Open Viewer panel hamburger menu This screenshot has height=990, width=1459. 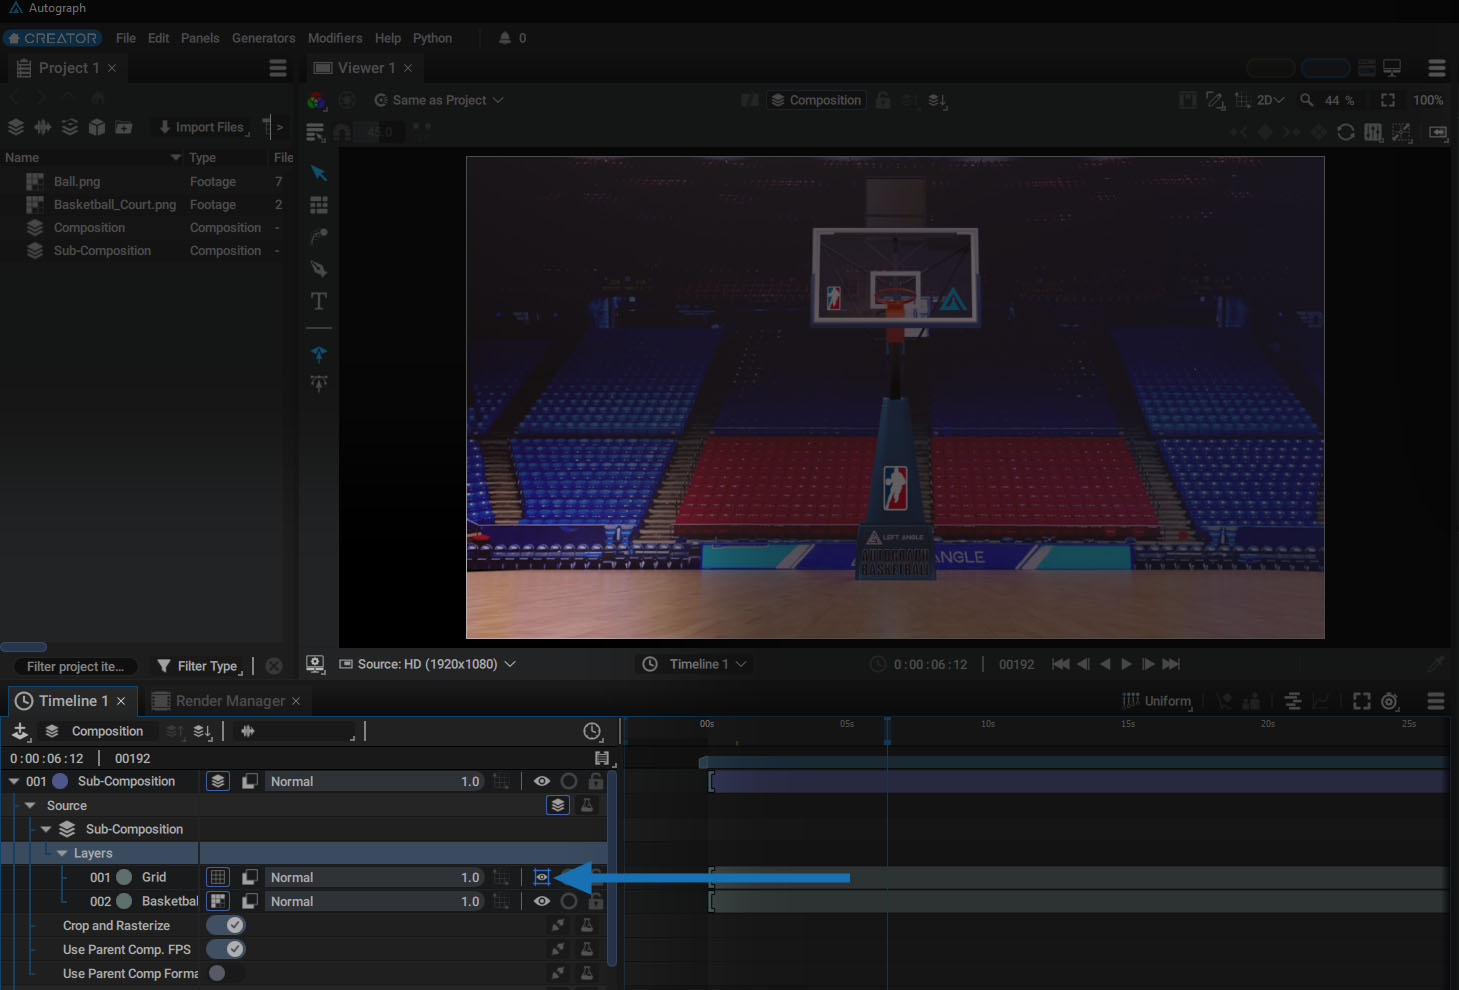(x=1437, y=68)
